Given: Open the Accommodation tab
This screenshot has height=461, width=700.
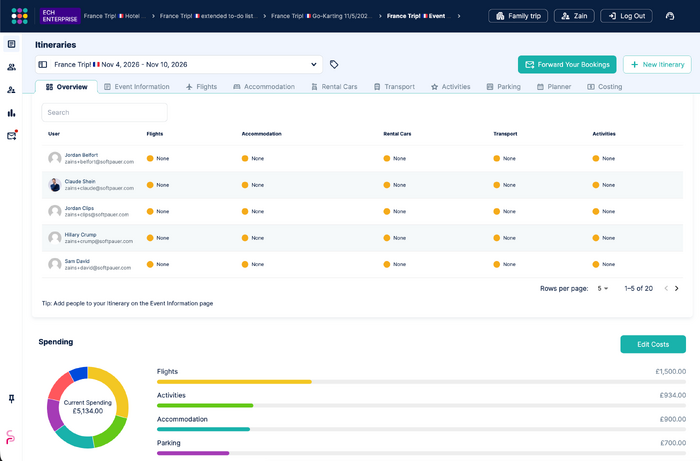Looking at the screenshot, I should 264,87.
